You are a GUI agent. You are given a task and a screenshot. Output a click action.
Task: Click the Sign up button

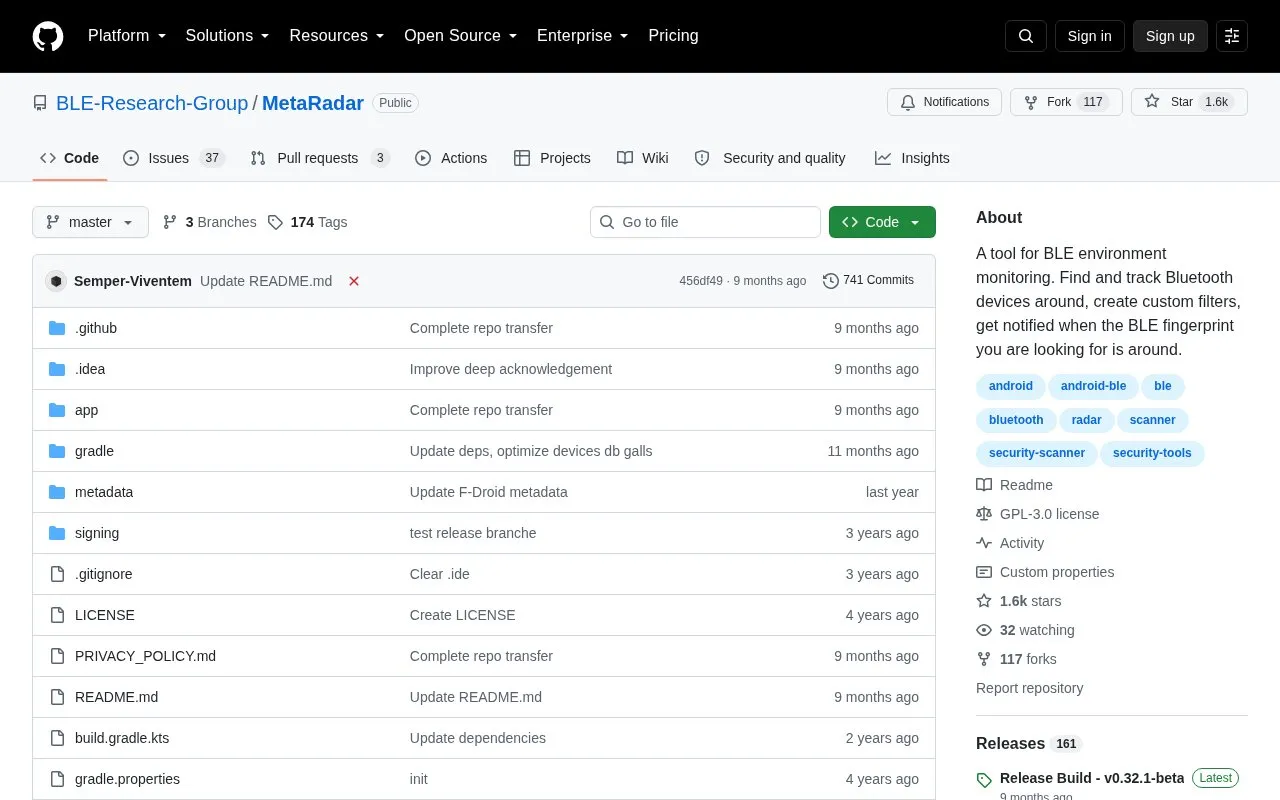coord(1170,36)
